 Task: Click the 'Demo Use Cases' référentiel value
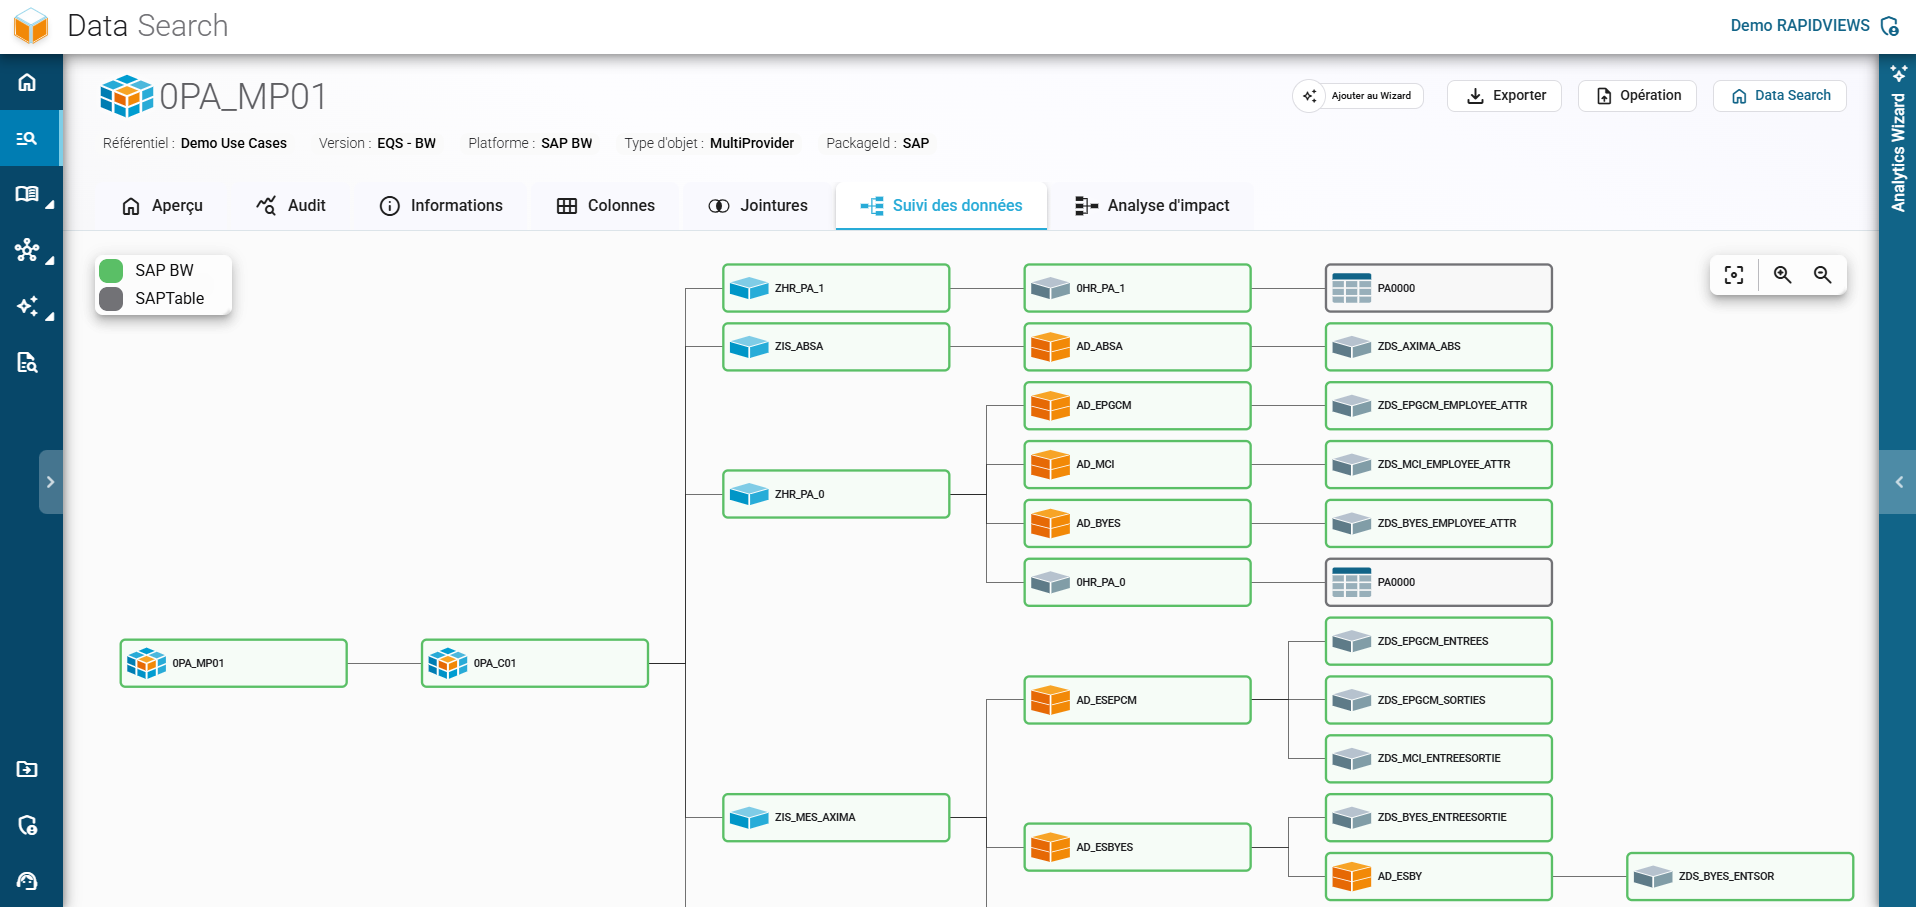pos(234,143)
